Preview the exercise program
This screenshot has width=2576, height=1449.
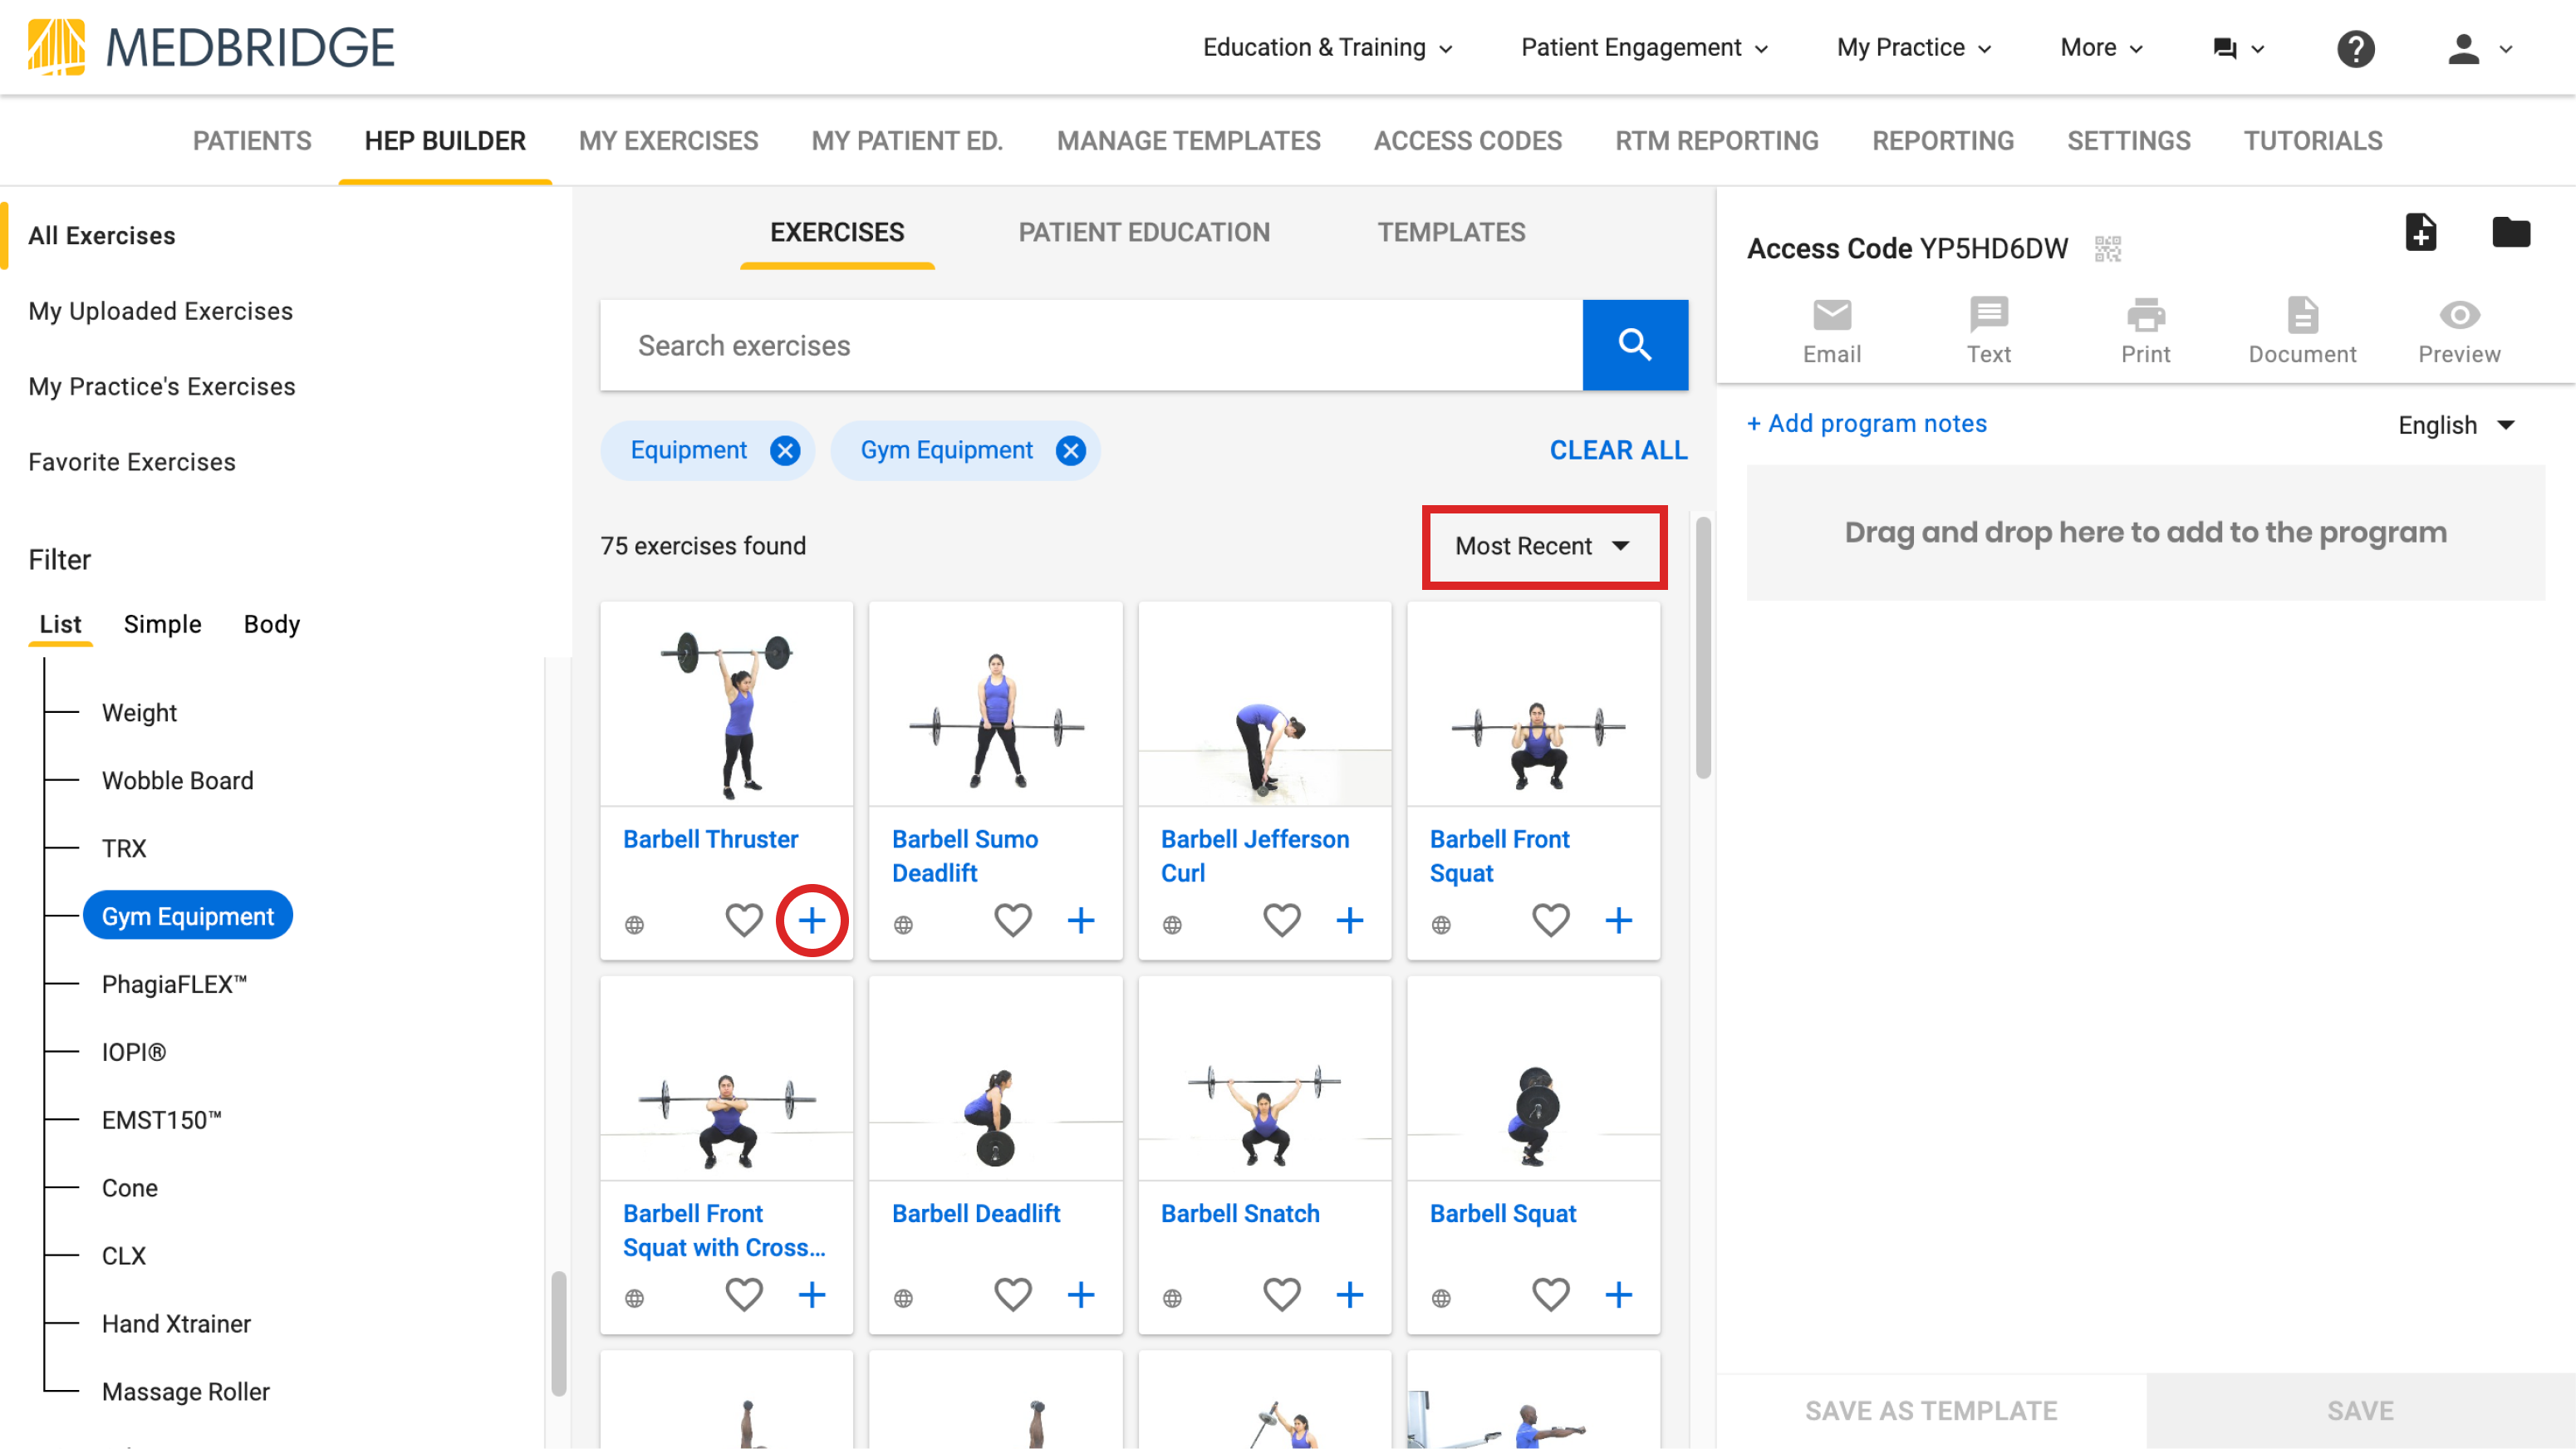2459,328
